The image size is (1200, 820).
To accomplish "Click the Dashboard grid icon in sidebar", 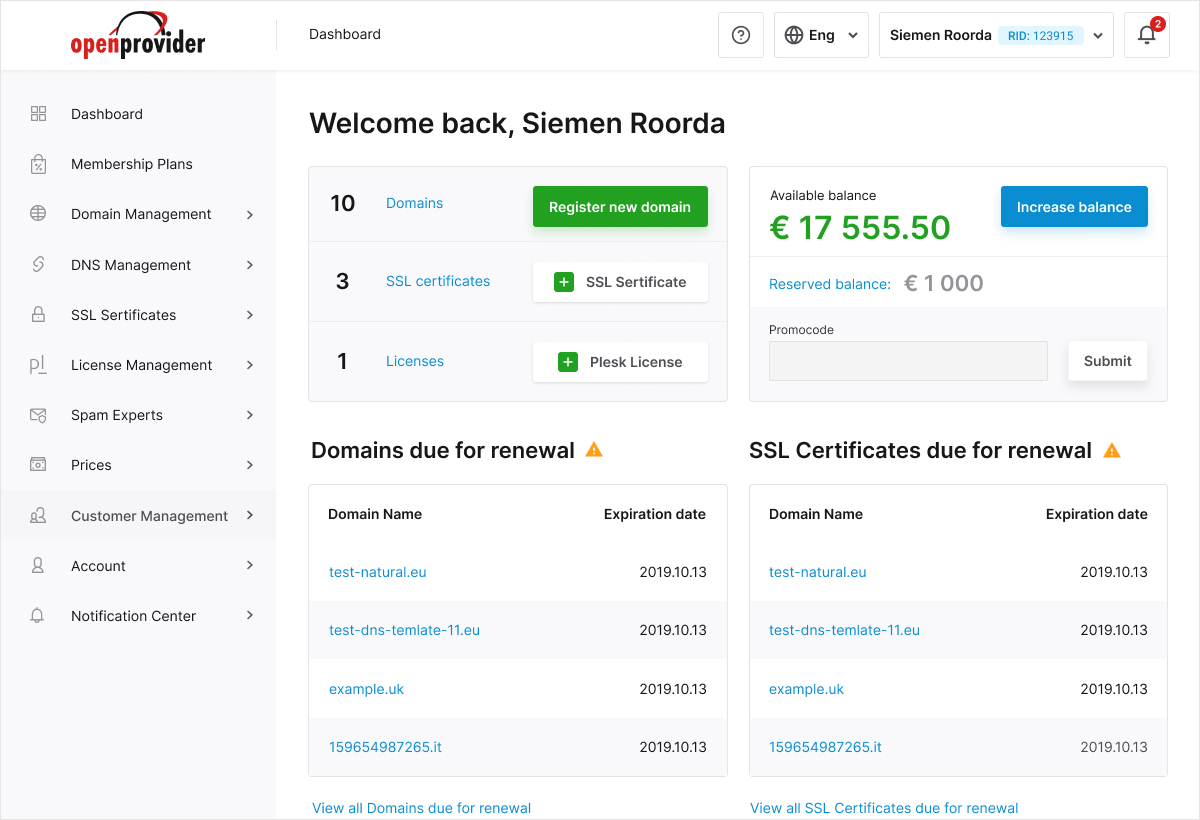I will pyautogui.click(x=38, y=114).
